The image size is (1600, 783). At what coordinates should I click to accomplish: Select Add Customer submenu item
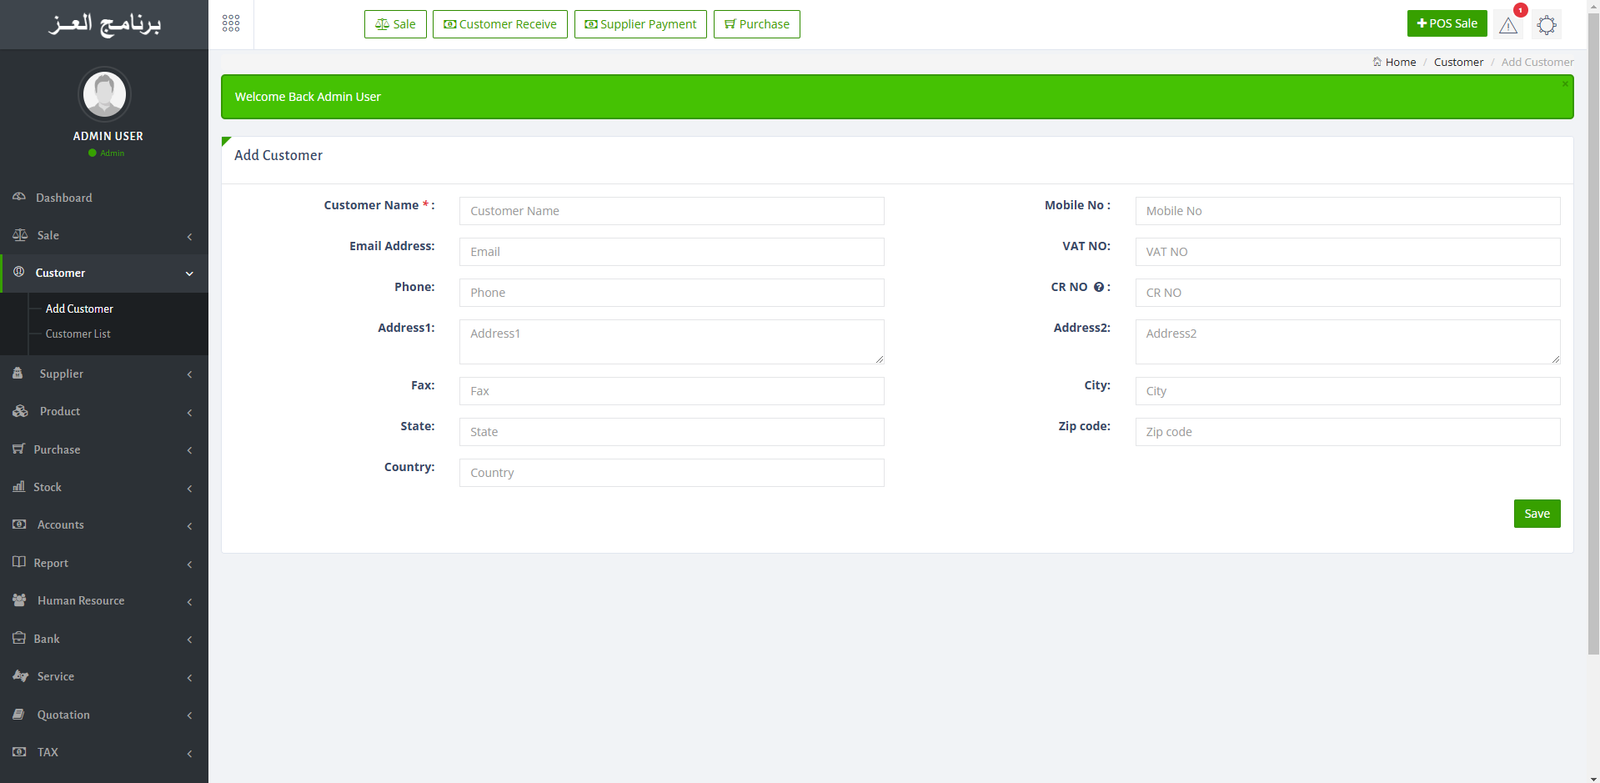(79, 309)
